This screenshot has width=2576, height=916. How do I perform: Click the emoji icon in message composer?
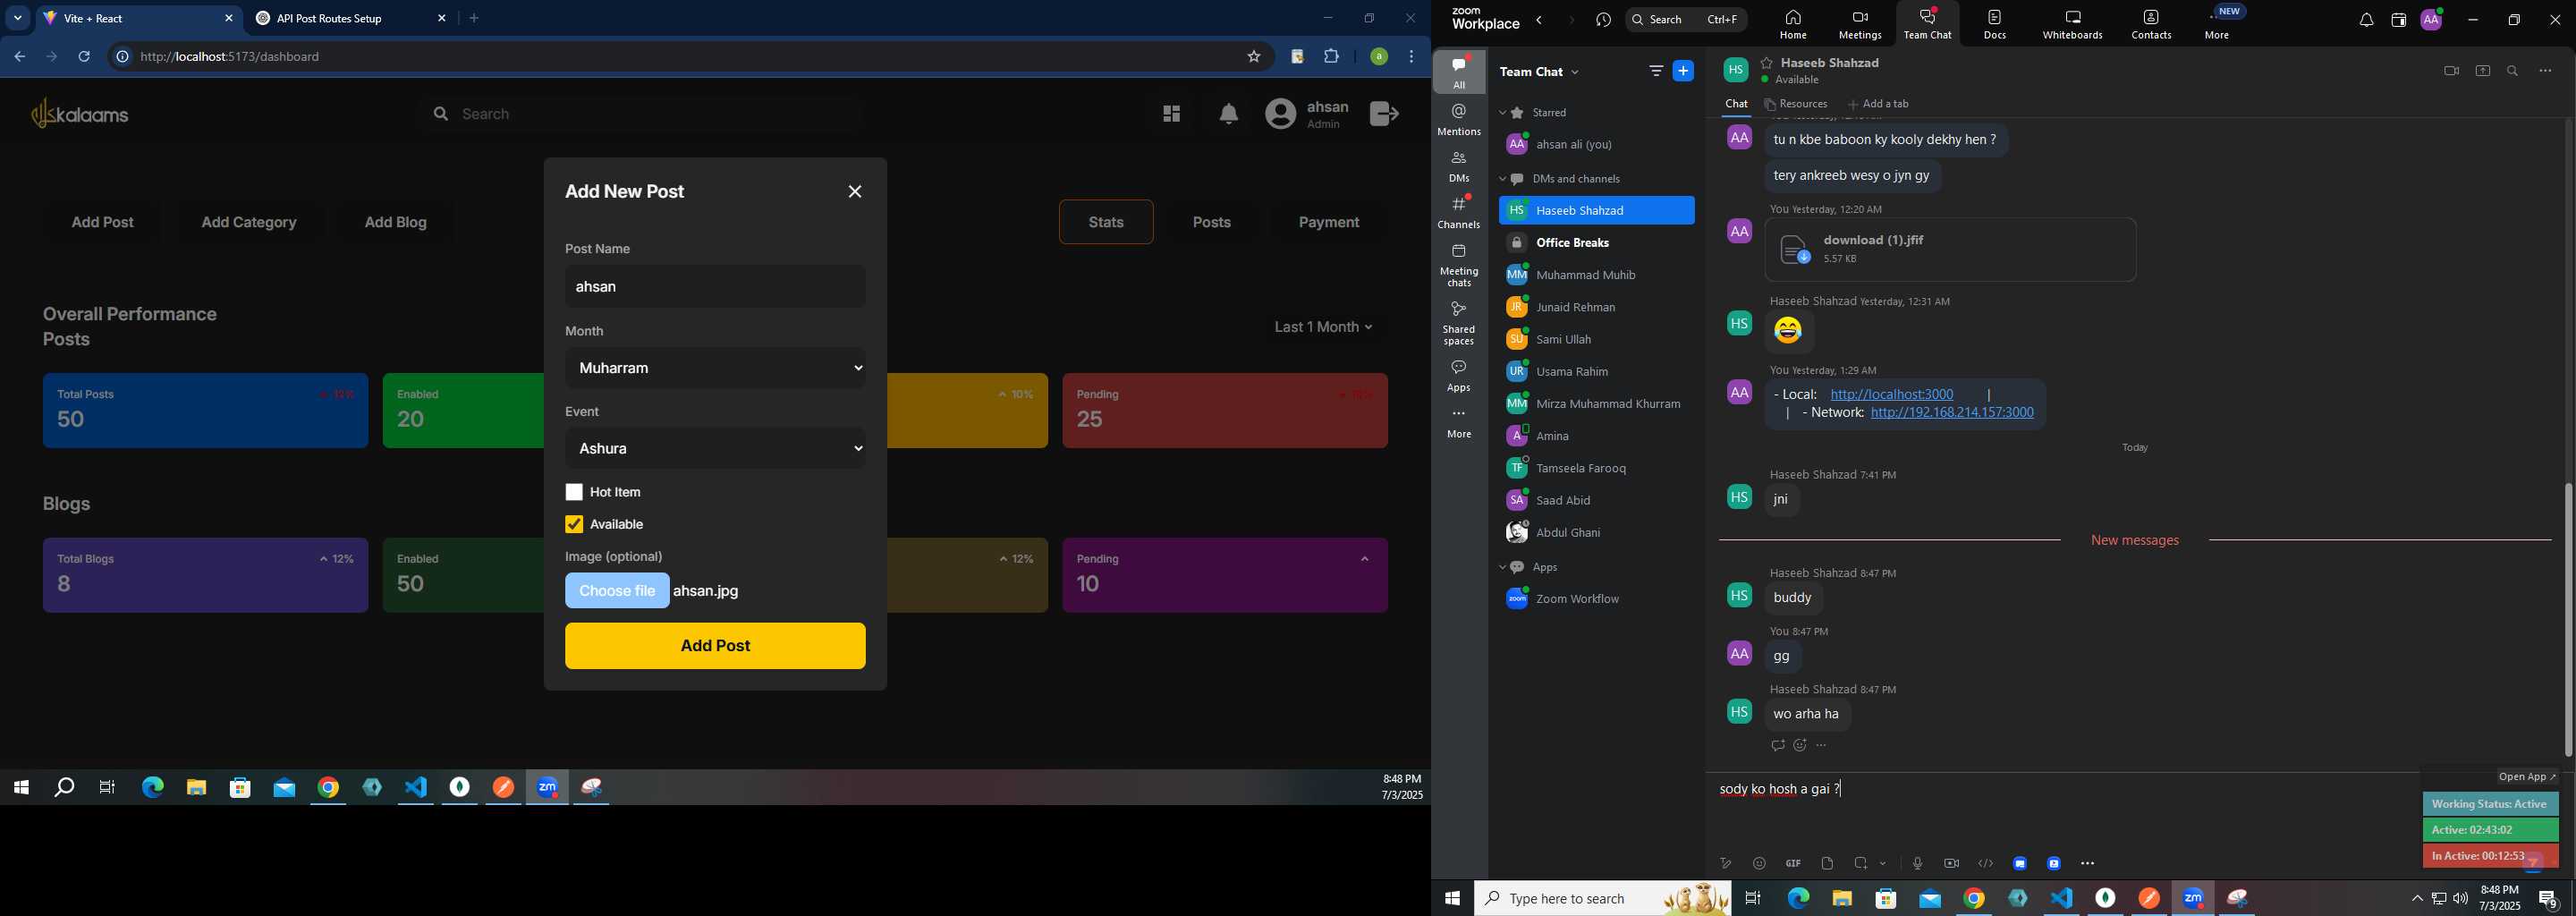1759,863
